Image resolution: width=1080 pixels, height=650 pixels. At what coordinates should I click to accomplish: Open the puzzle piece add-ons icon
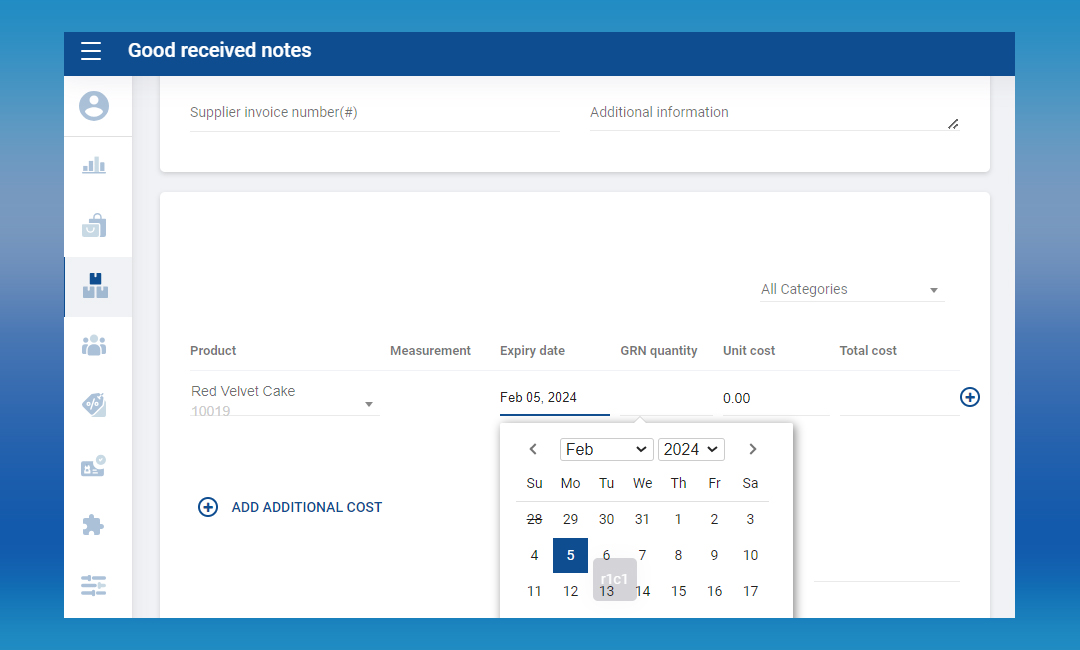click(94, 525)
